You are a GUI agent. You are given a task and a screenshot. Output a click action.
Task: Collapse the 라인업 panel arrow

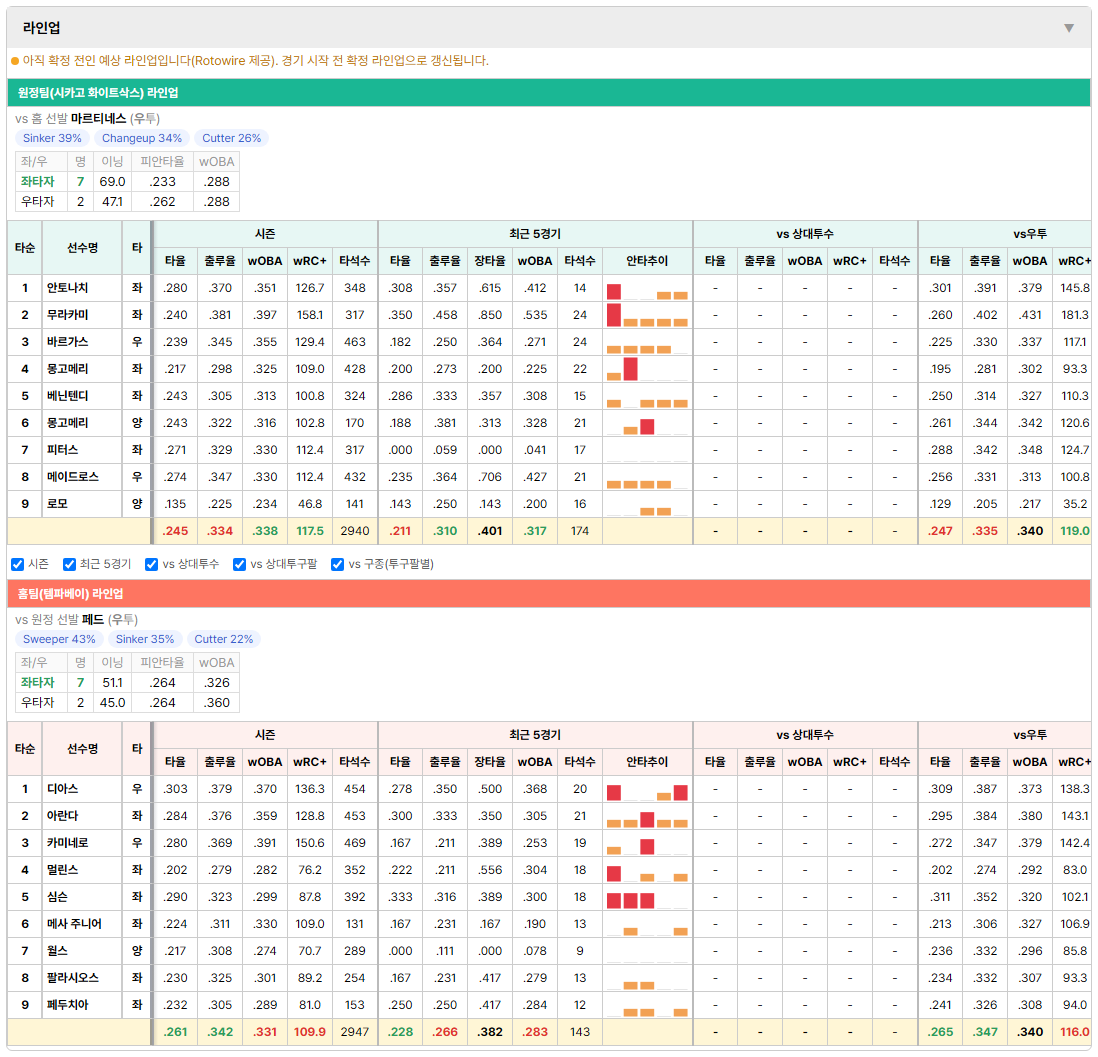(1069, 28)
